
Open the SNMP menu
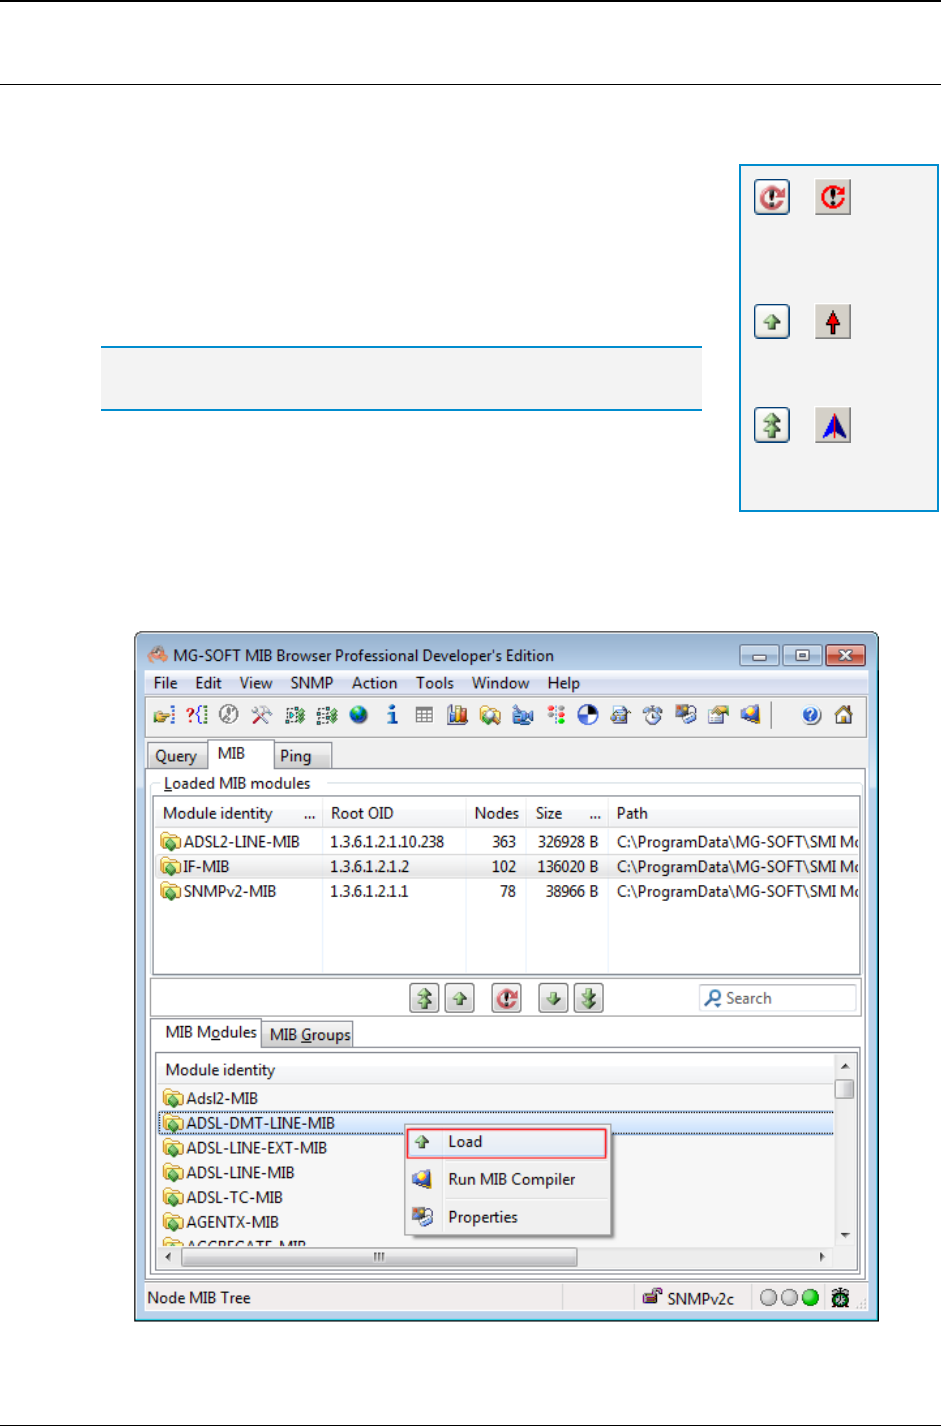pyautogui.click(x=312, y=683)
